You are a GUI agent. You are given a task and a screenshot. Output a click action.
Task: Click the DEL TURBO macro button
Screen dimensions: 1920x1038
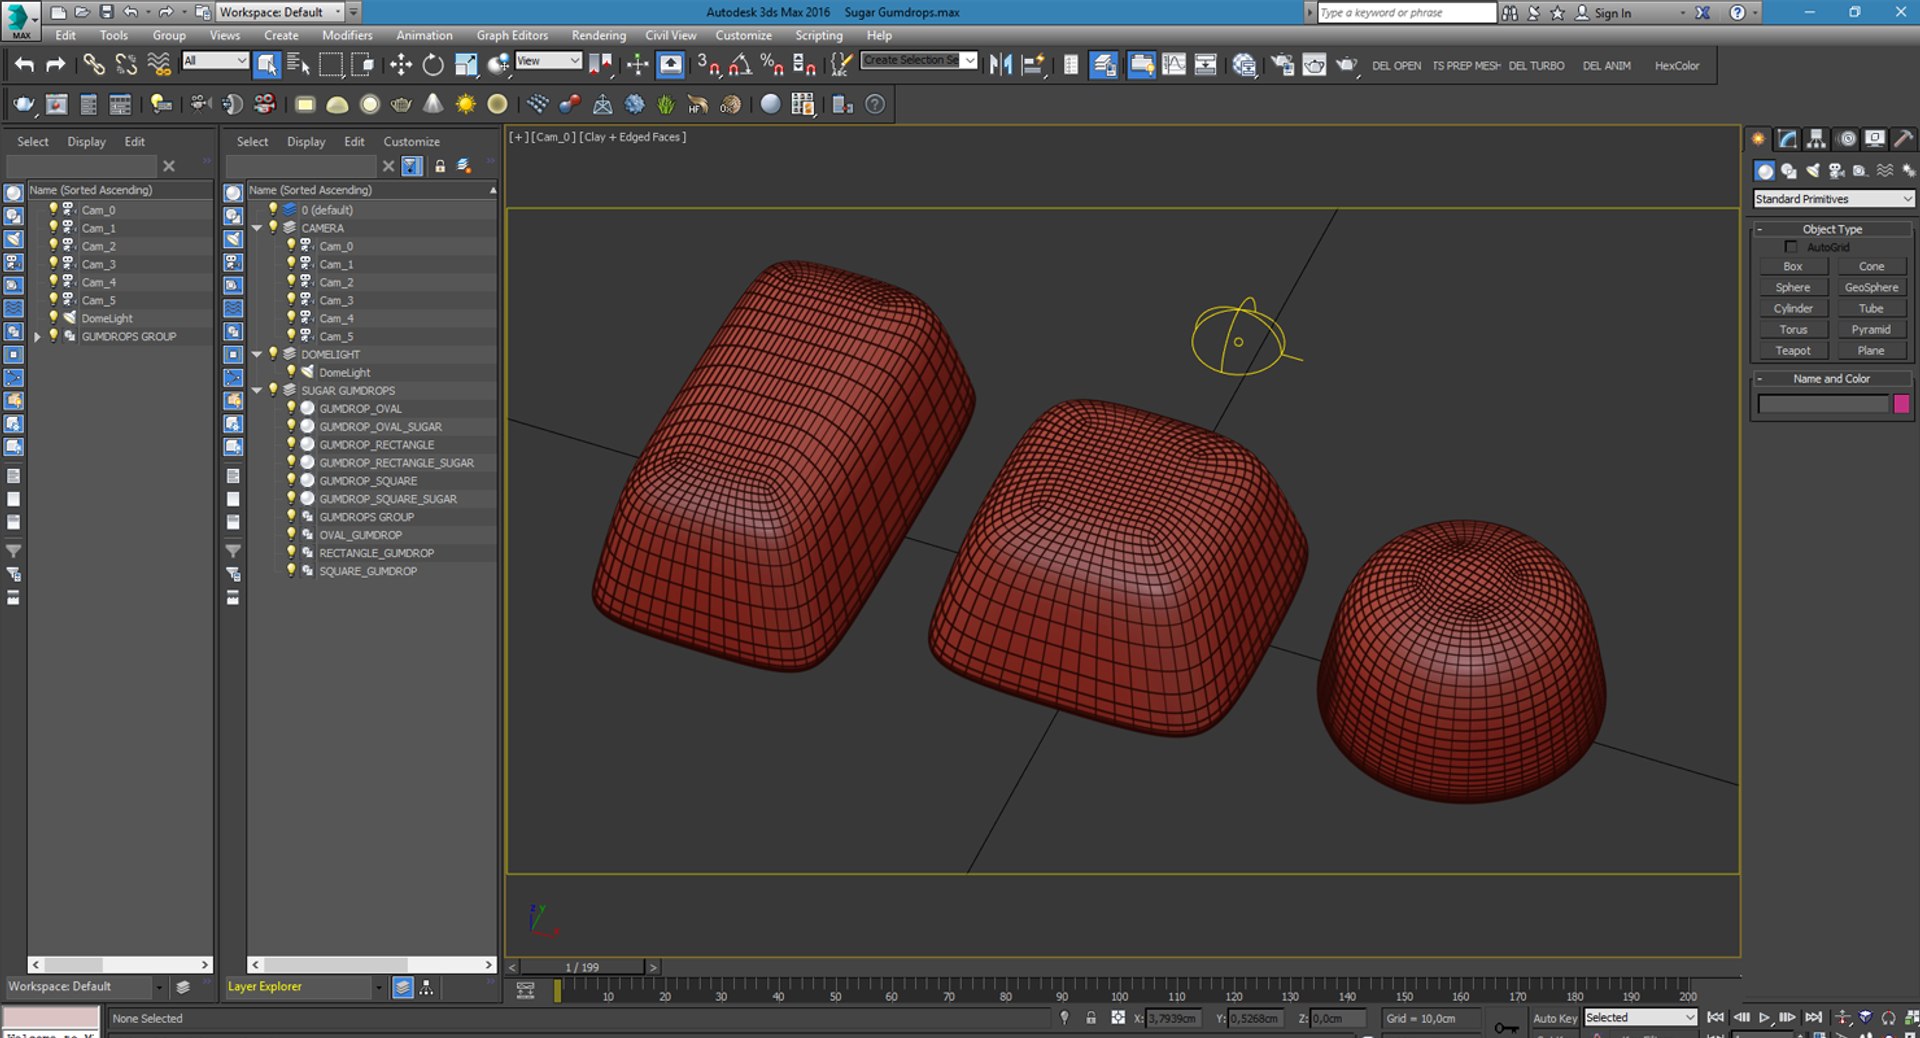(1536, 66)
